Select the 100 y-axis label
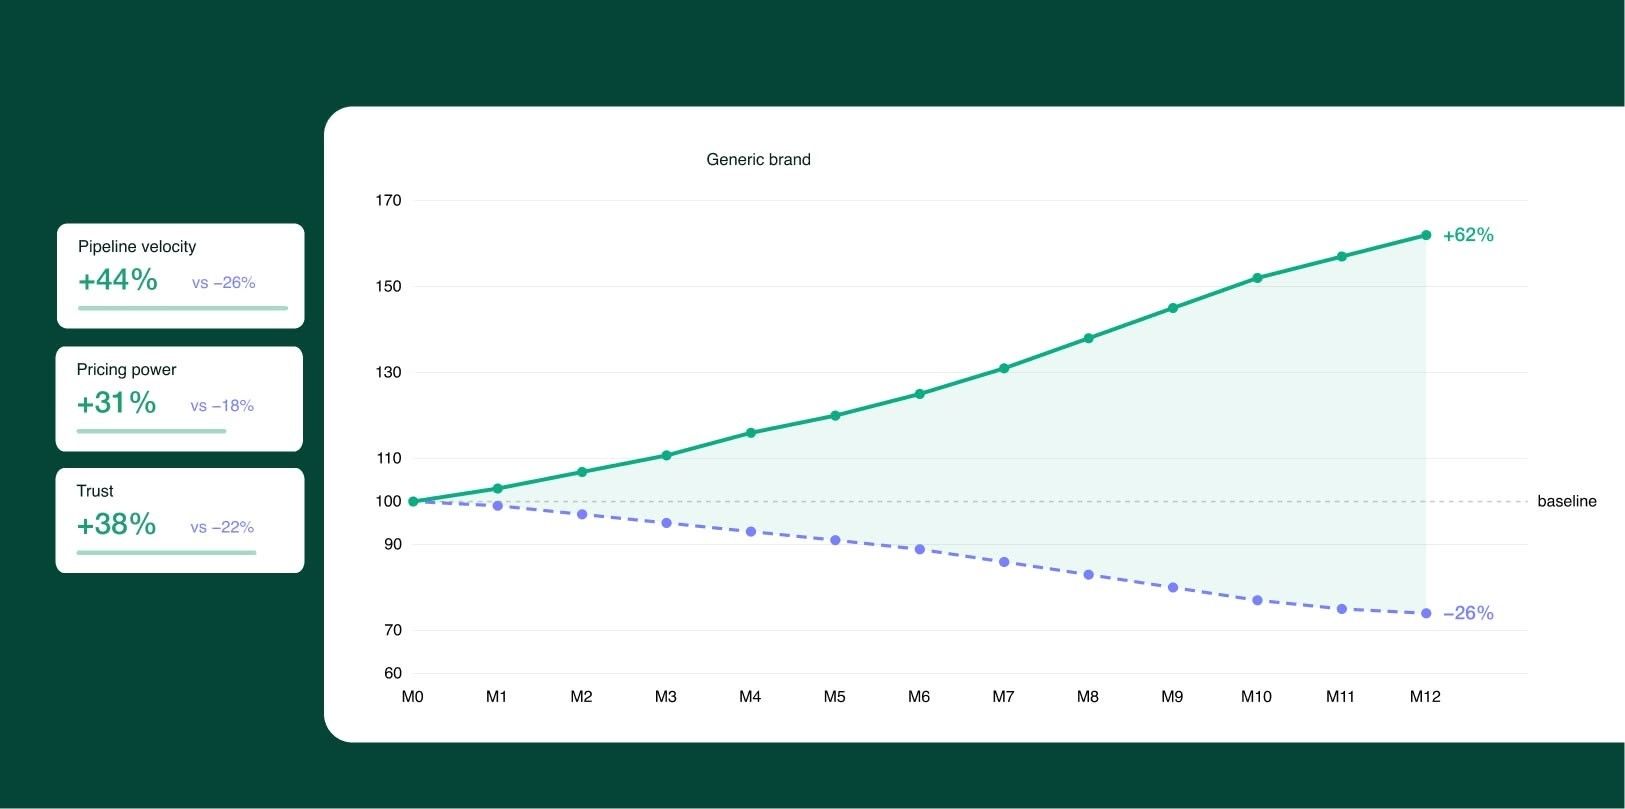The height and width of the screenshot is (809, 1625). 388,501
